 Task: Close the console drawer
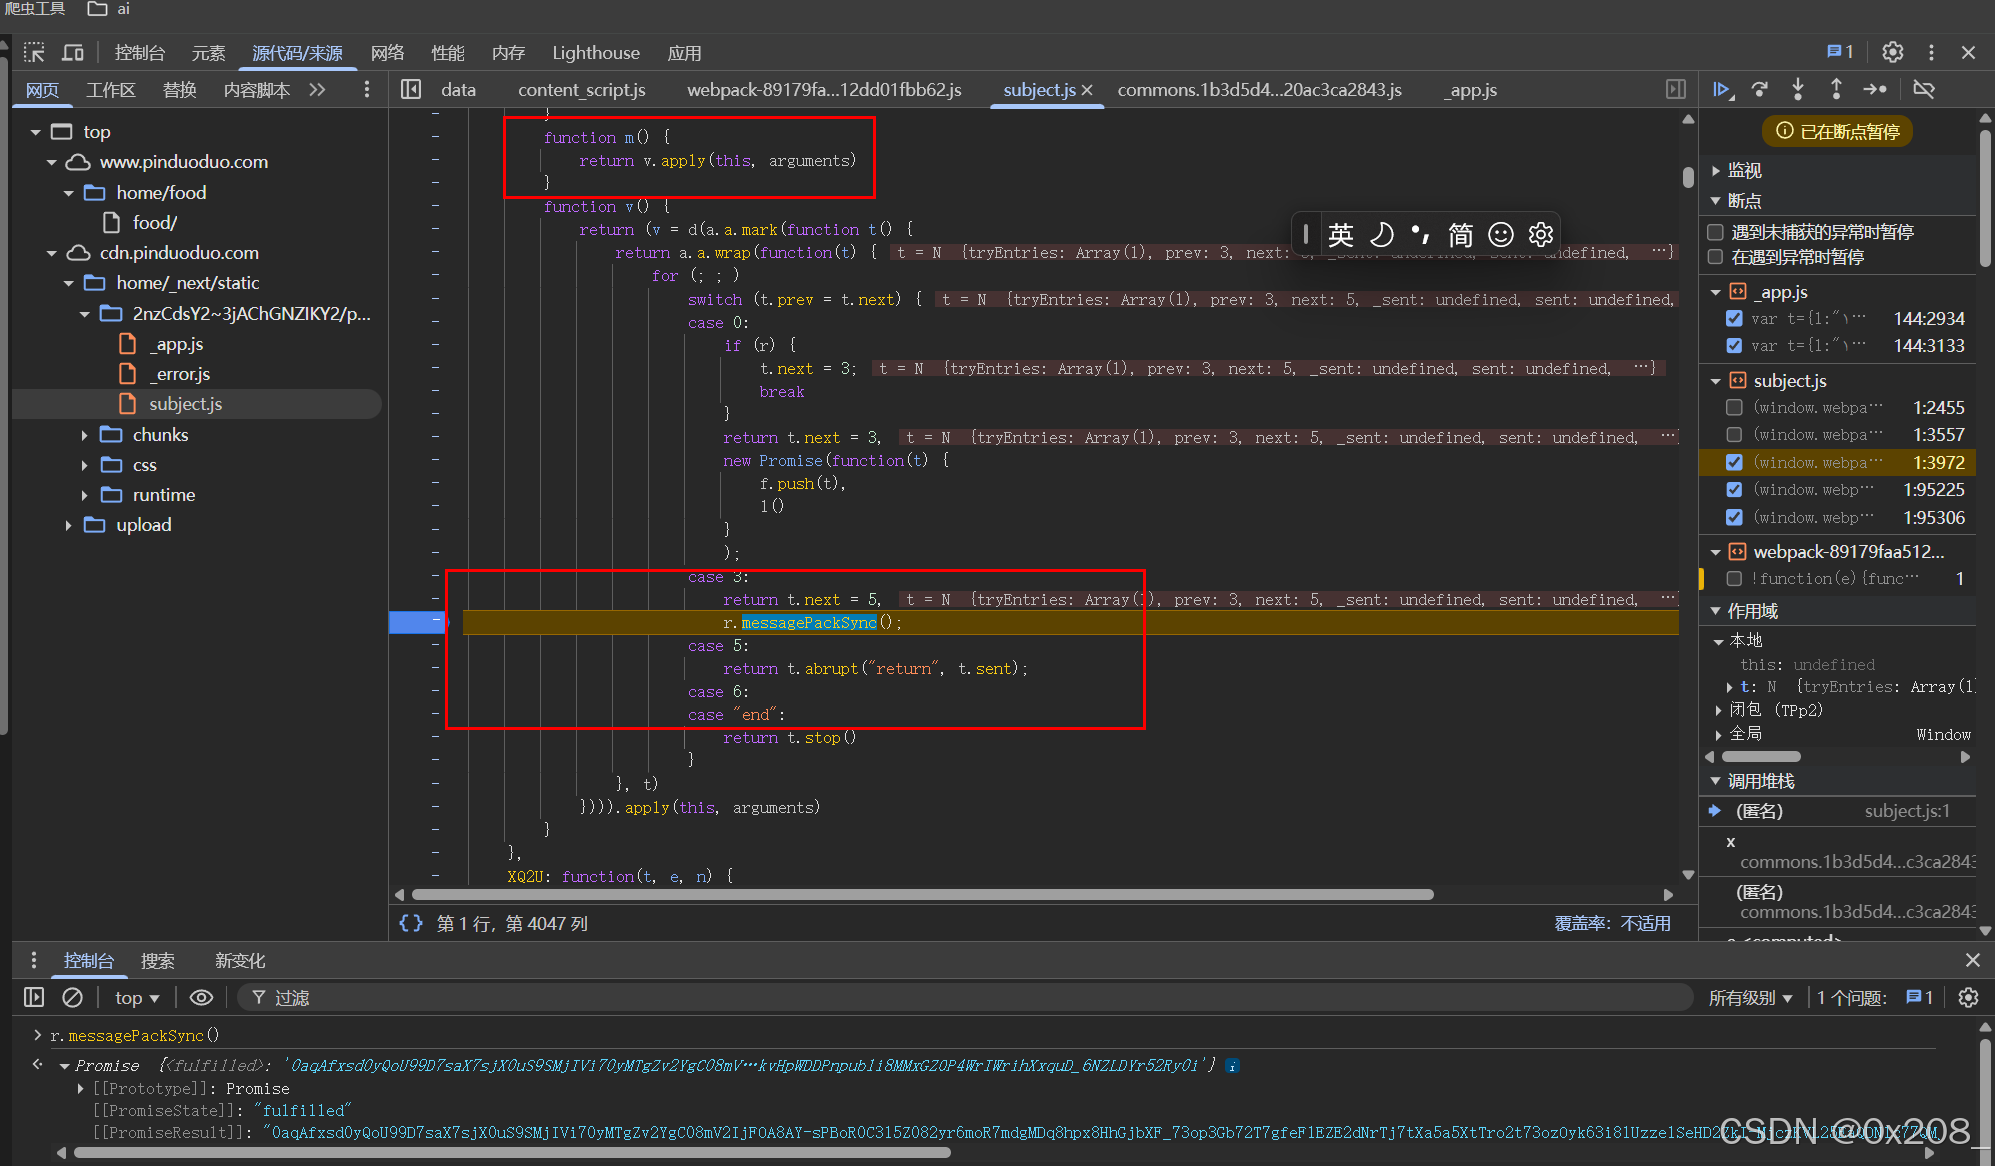(1972, 960)
